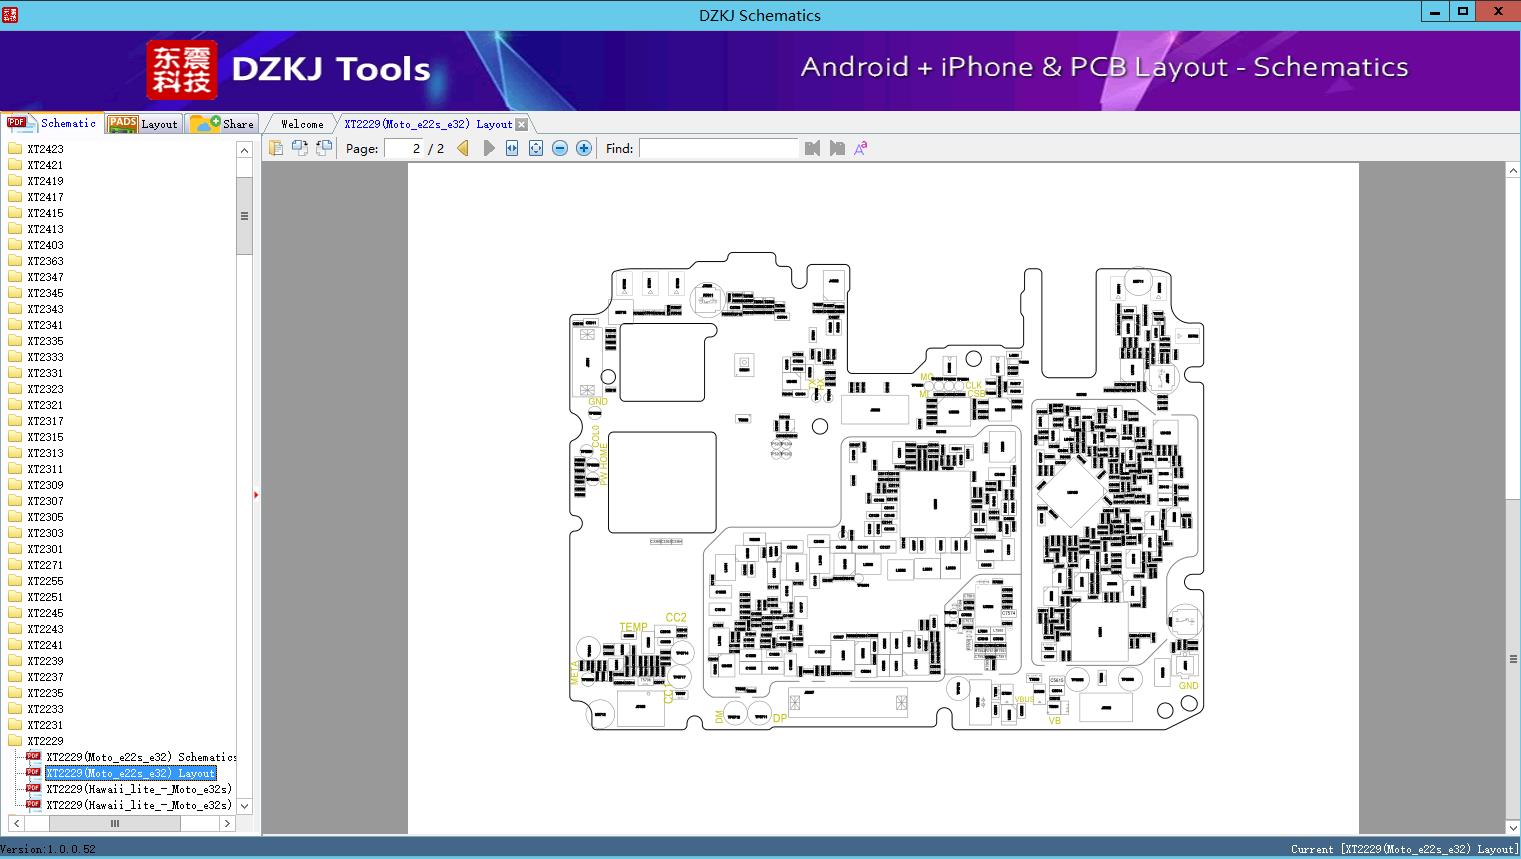
Task: Go to the previous page with the orange arrow
Action: coord(463,148)
